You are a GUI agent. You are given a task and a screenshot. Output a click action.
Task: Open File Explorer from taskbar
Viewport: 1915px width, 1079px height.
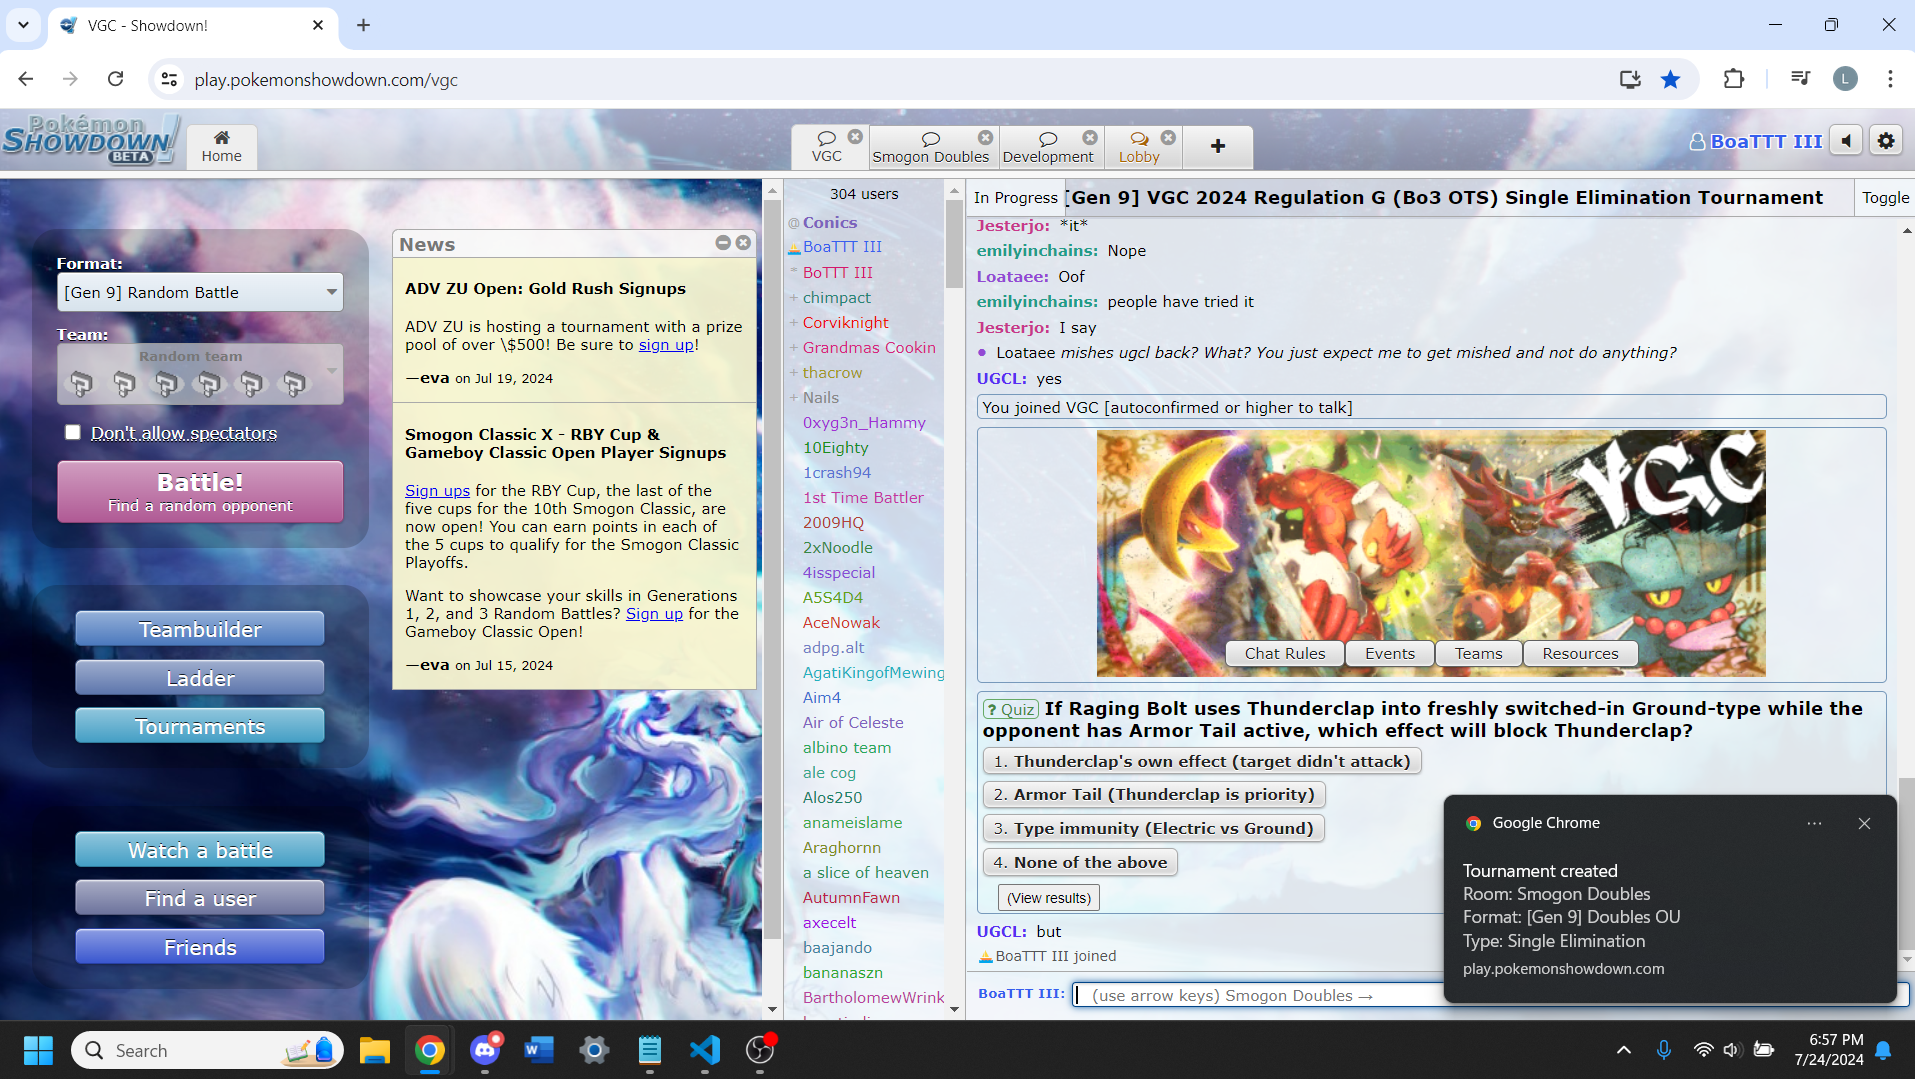point(374,1050)
